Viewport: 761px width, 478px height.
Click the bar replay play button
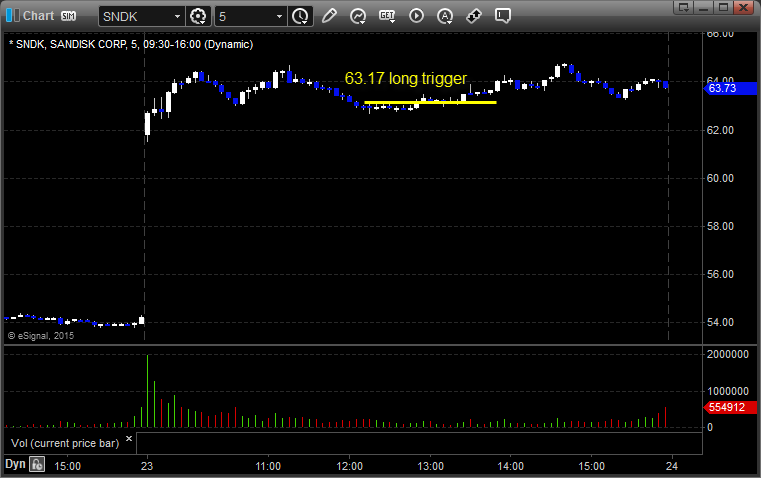tap(416, 16)
